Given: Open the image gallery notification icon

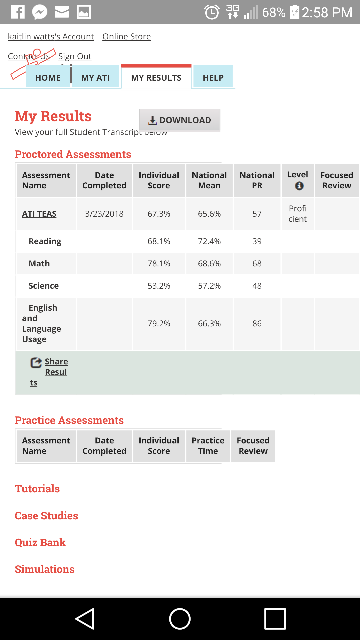Looking at the screenshot, I should point(84,12).
